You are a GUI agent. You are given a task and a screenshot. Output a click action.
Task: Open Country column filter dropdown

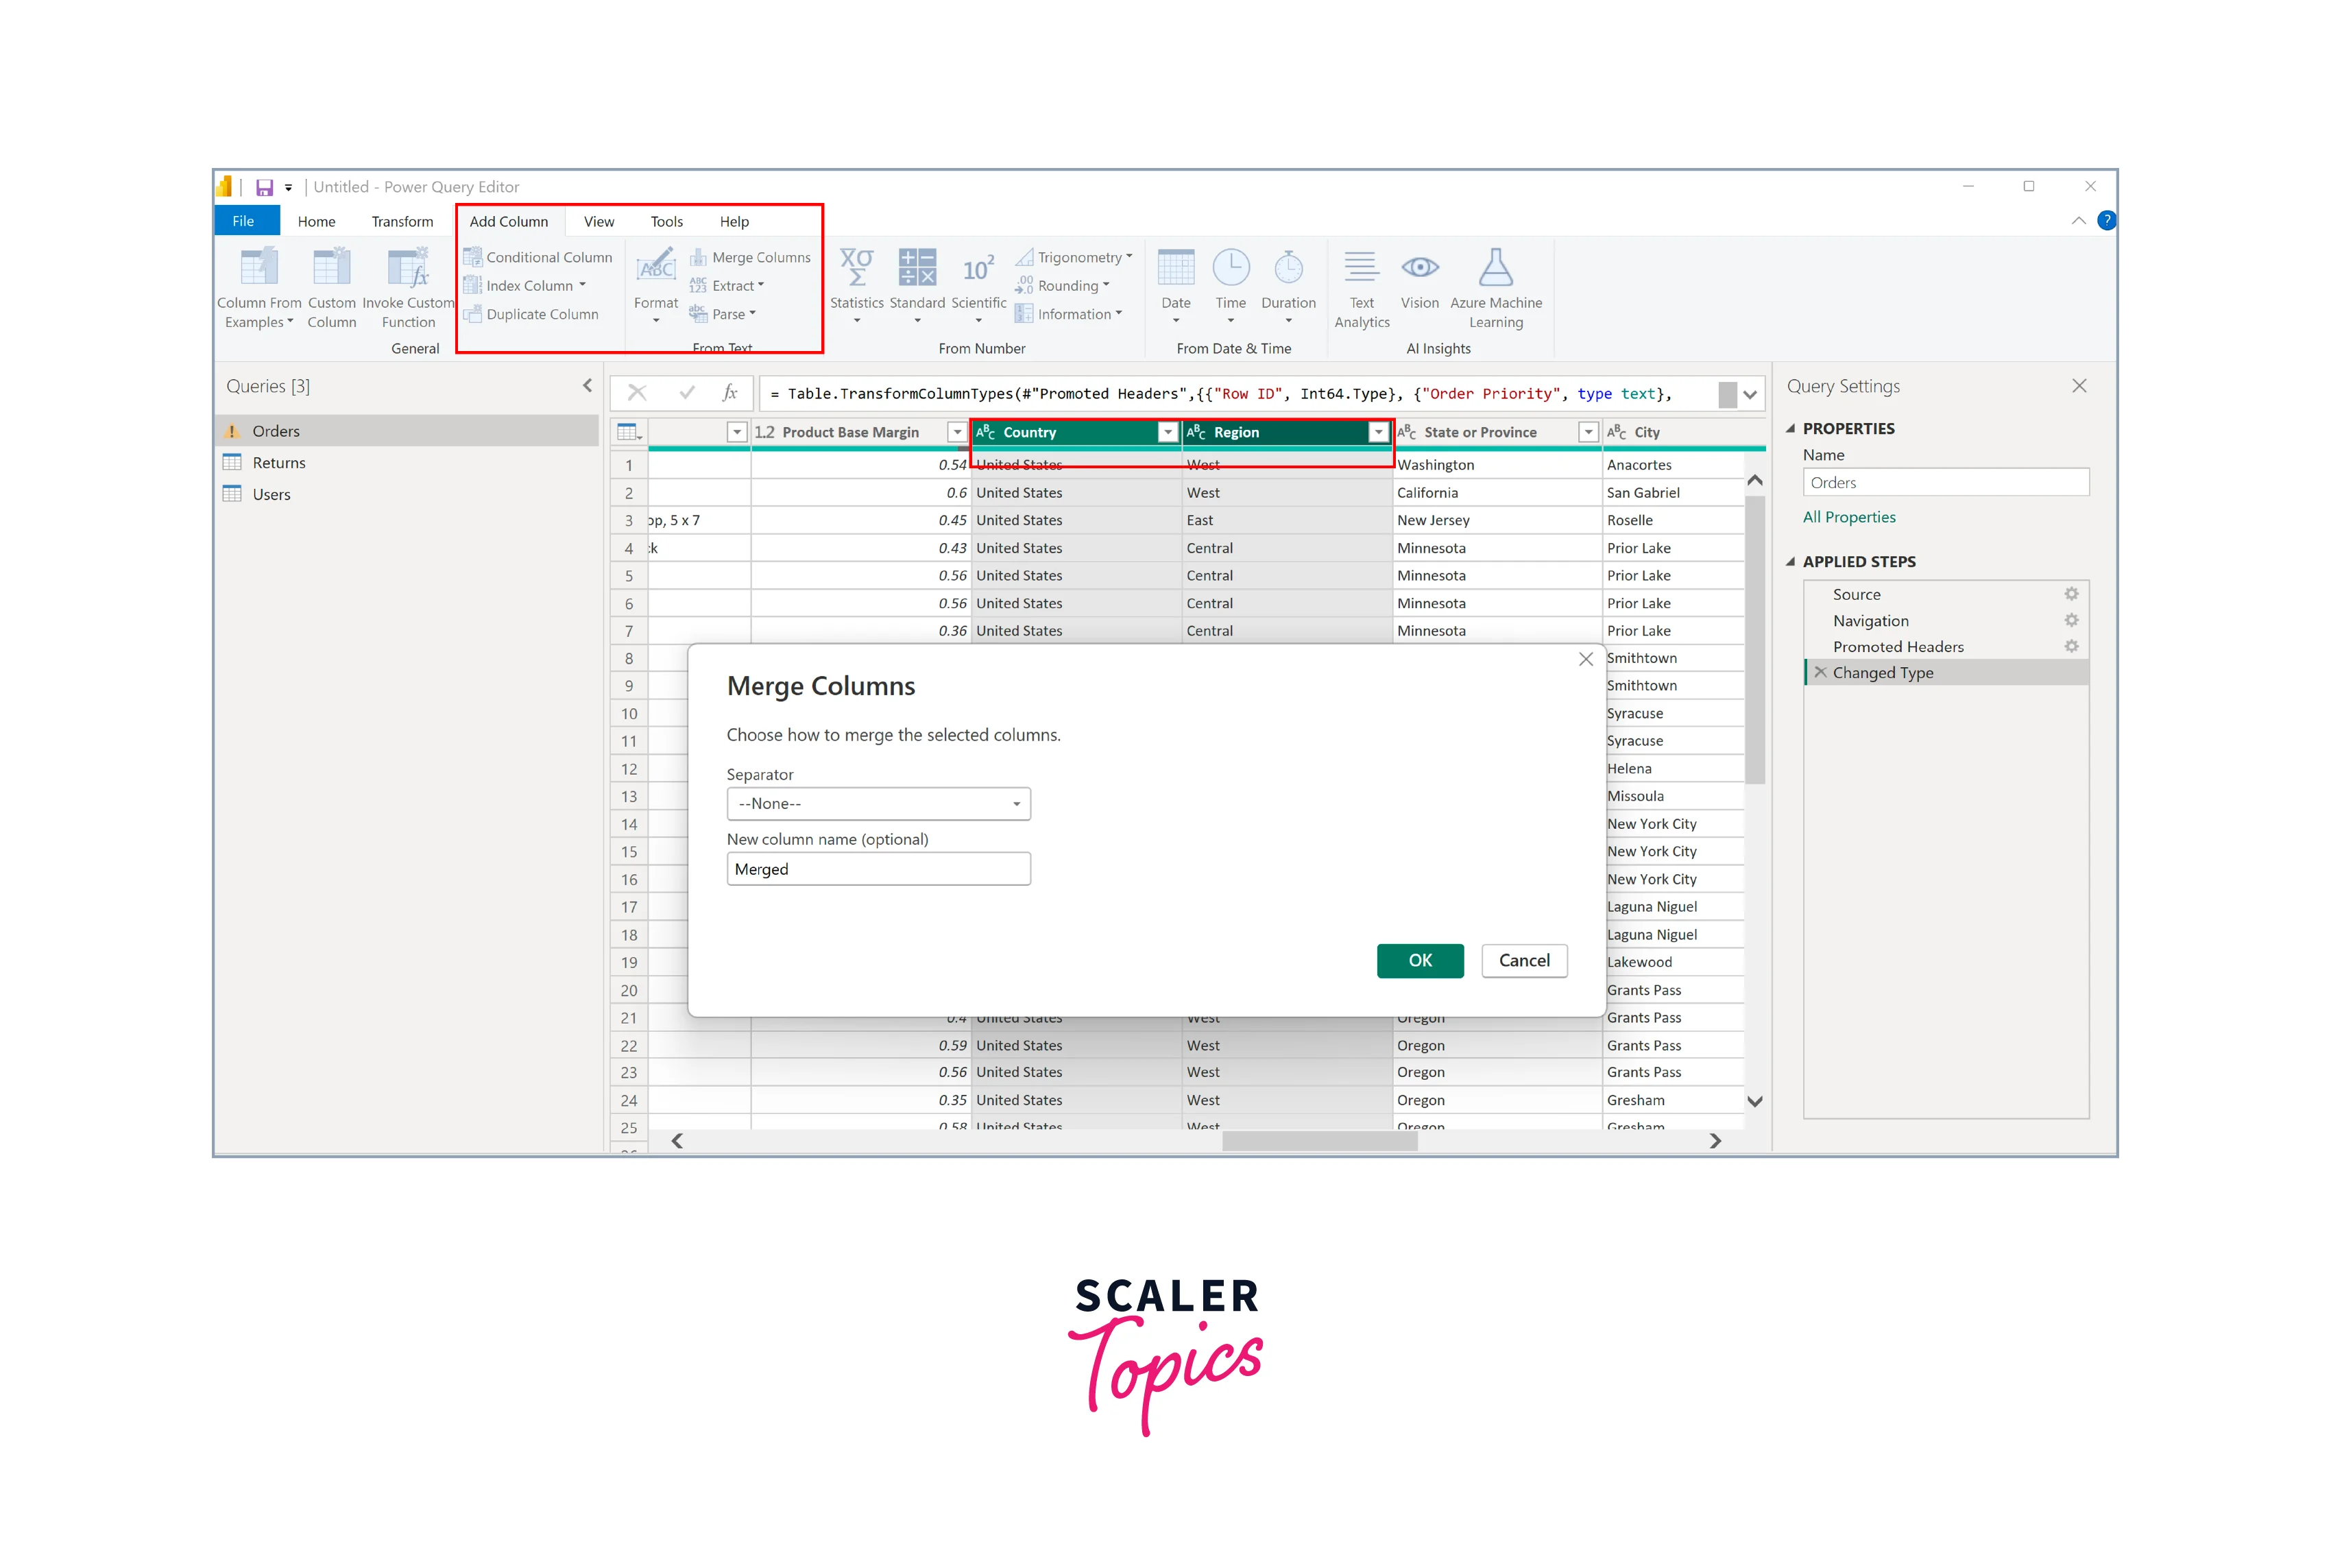point(1167,432)
